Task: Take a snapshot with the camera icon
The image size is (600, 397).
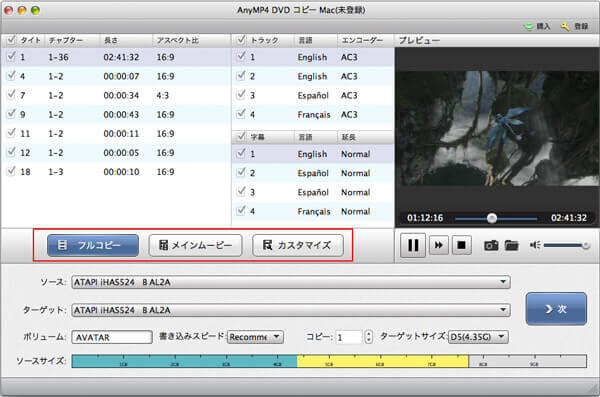Action: pyautogui.click(x=491, y=245)
